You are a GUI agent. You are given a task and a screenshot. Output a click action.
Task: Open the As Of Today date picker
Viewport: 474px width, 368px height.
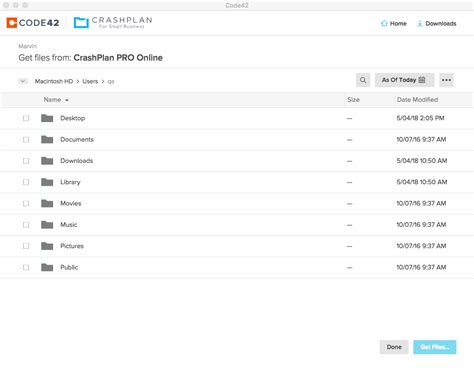(404, 80)
